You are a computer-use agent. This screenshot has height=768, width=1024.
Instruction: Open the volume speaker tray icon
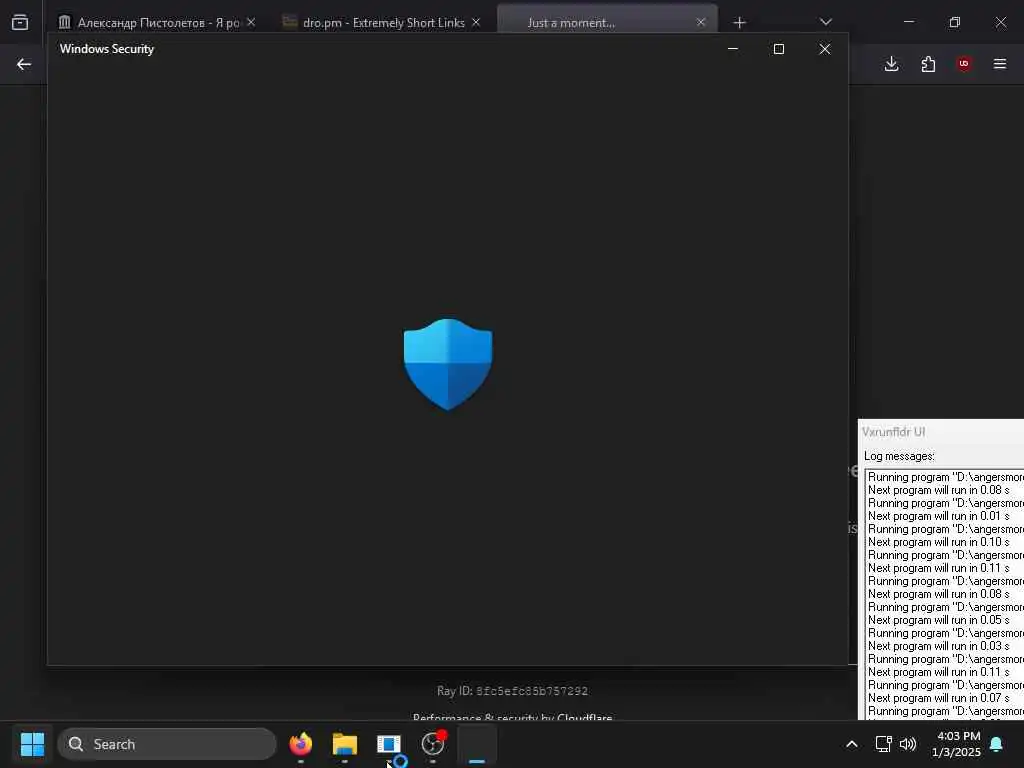click(x=908, y=744)
